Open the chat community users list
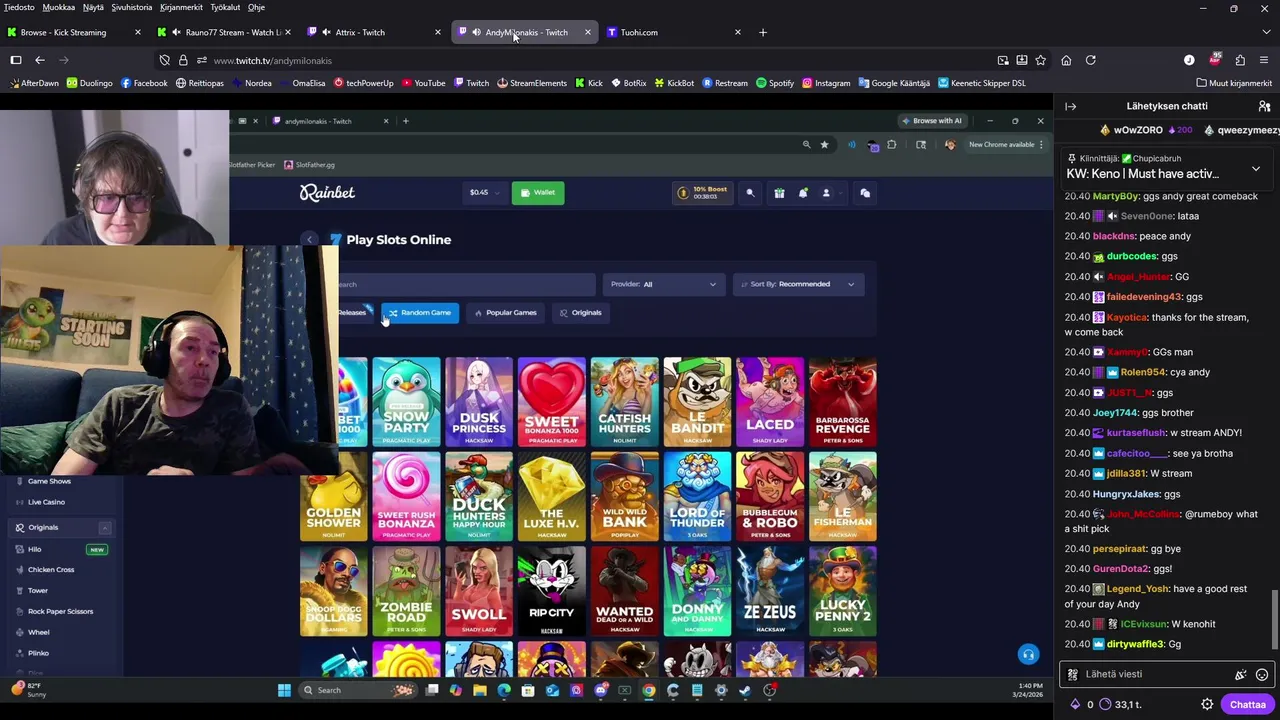The height and width of the screenshot is (720, 1280). (x=1264, y=106)
